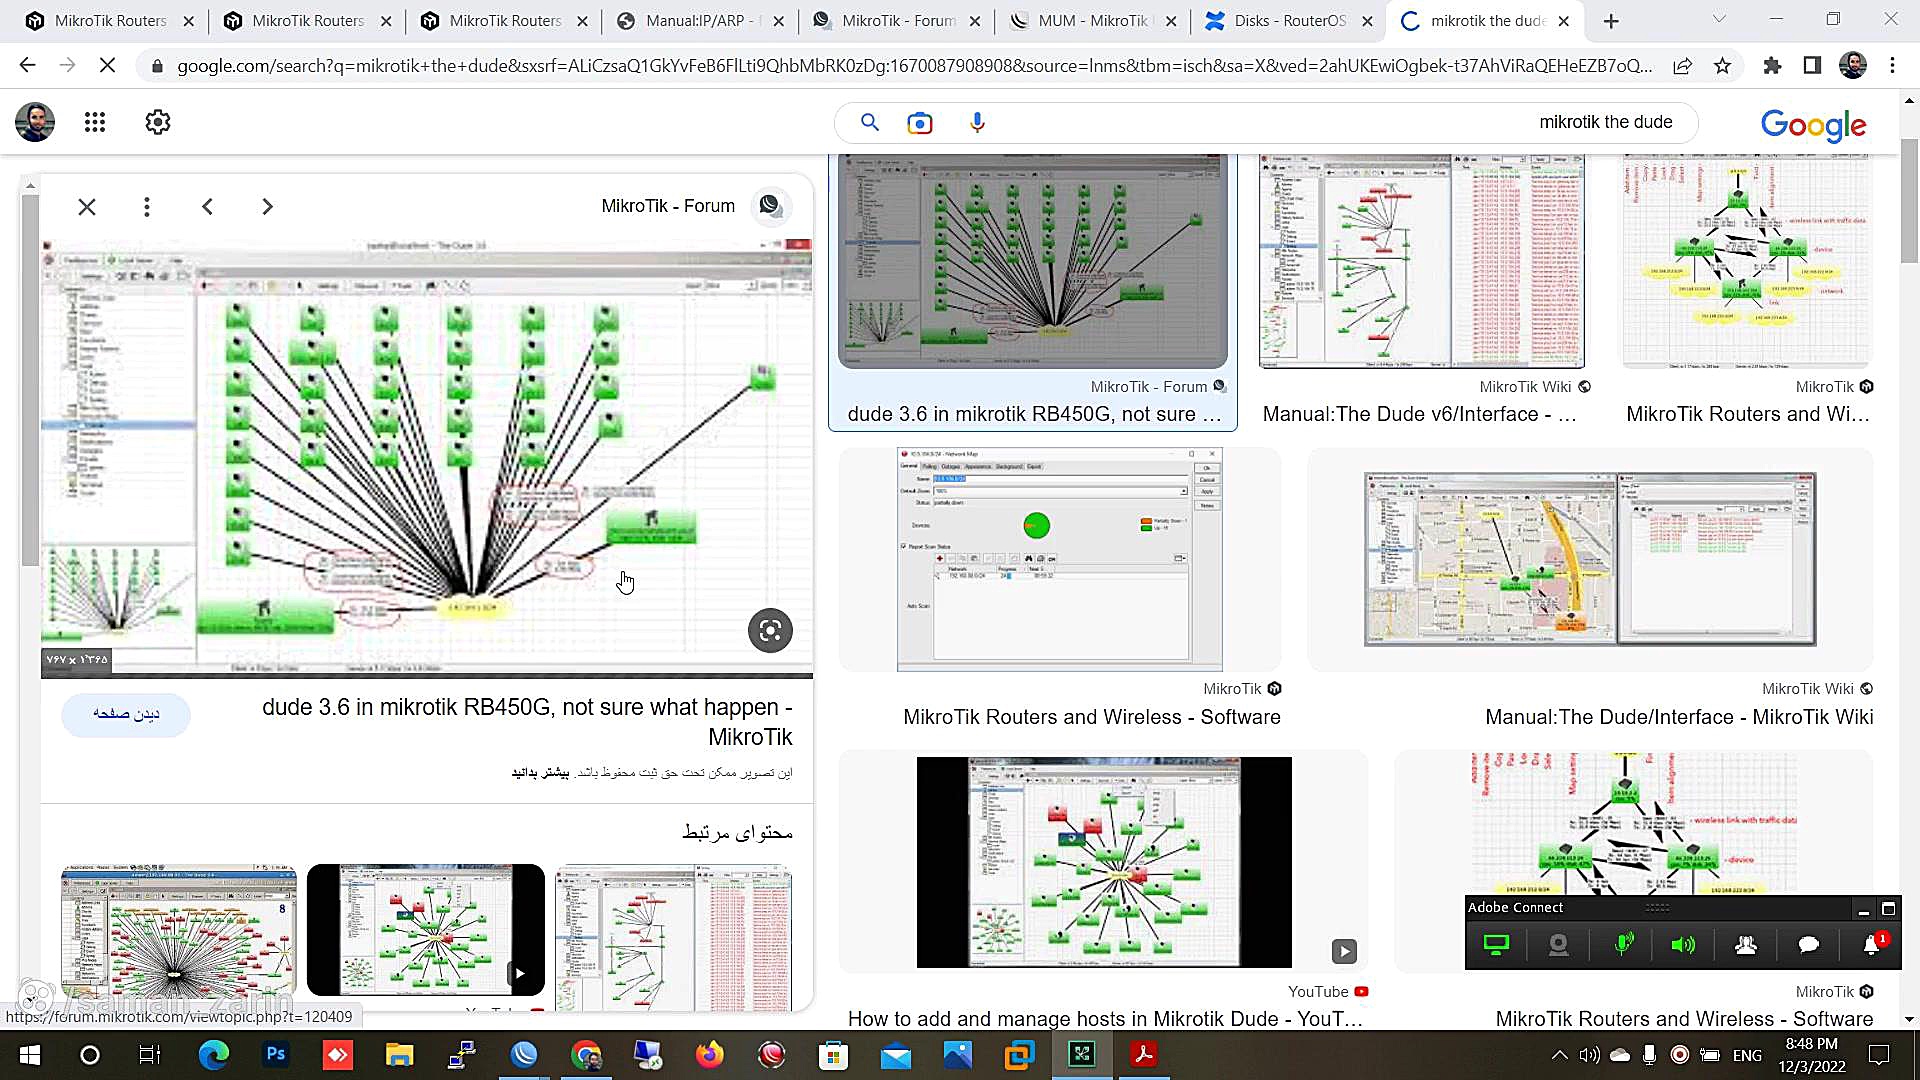
Task: Open Chrome extensions puzzle icon
Action: pos(1772,66)
